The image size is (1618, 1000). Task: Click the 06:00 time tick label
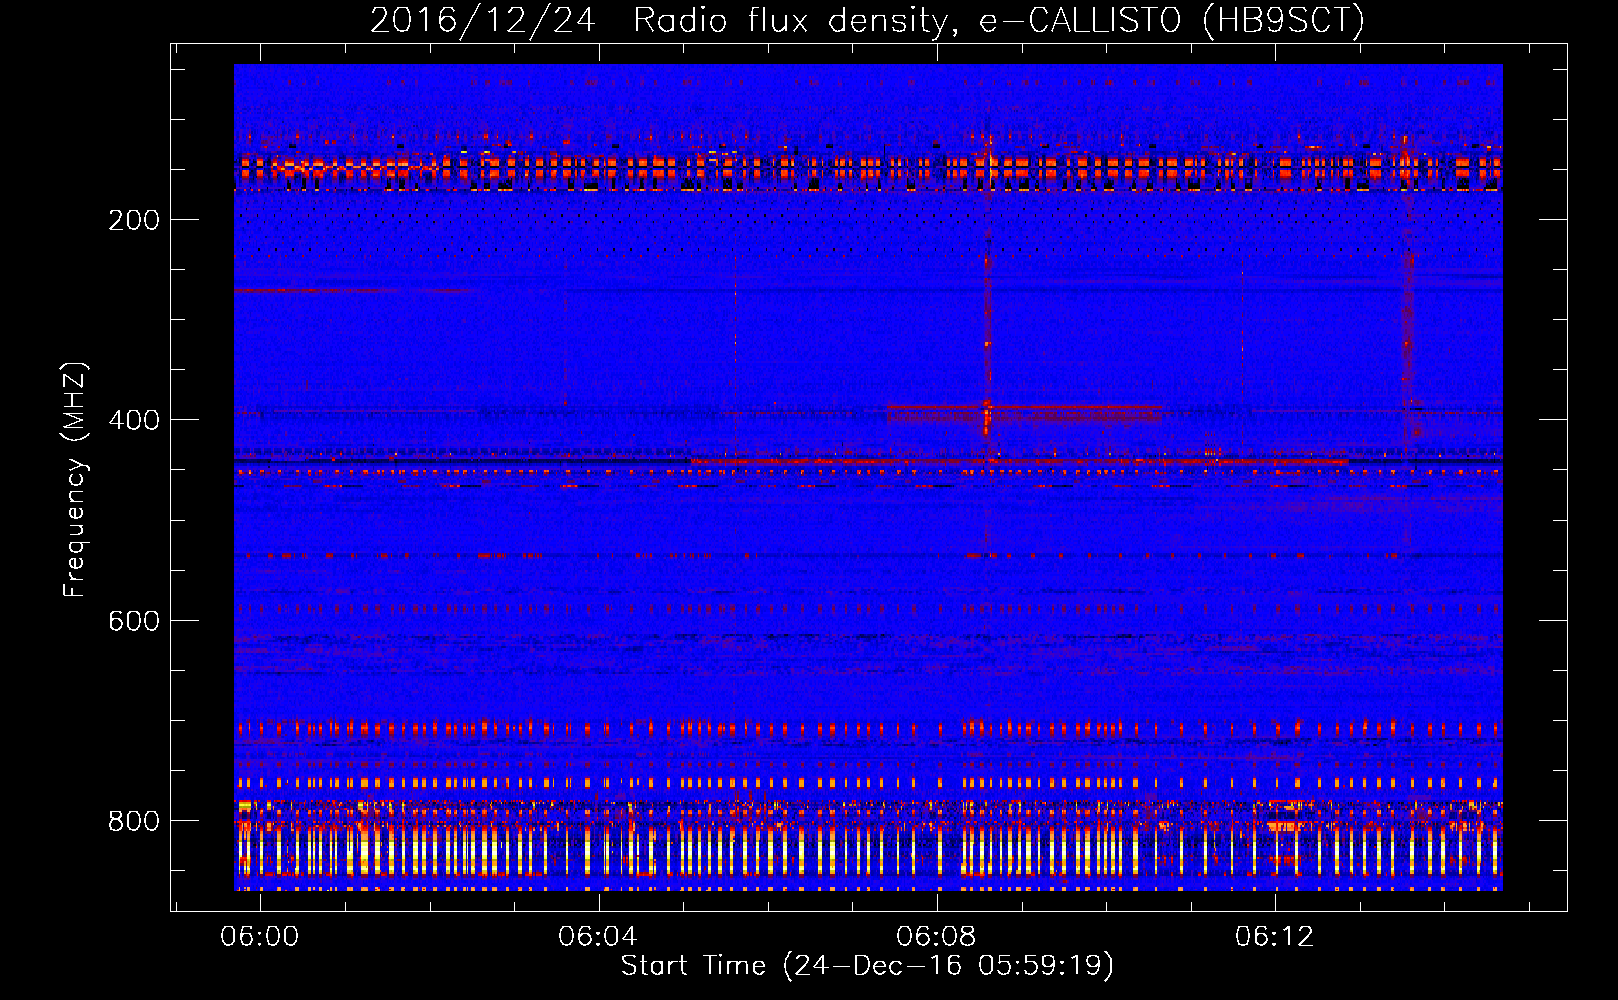click(x=260, y=937)
